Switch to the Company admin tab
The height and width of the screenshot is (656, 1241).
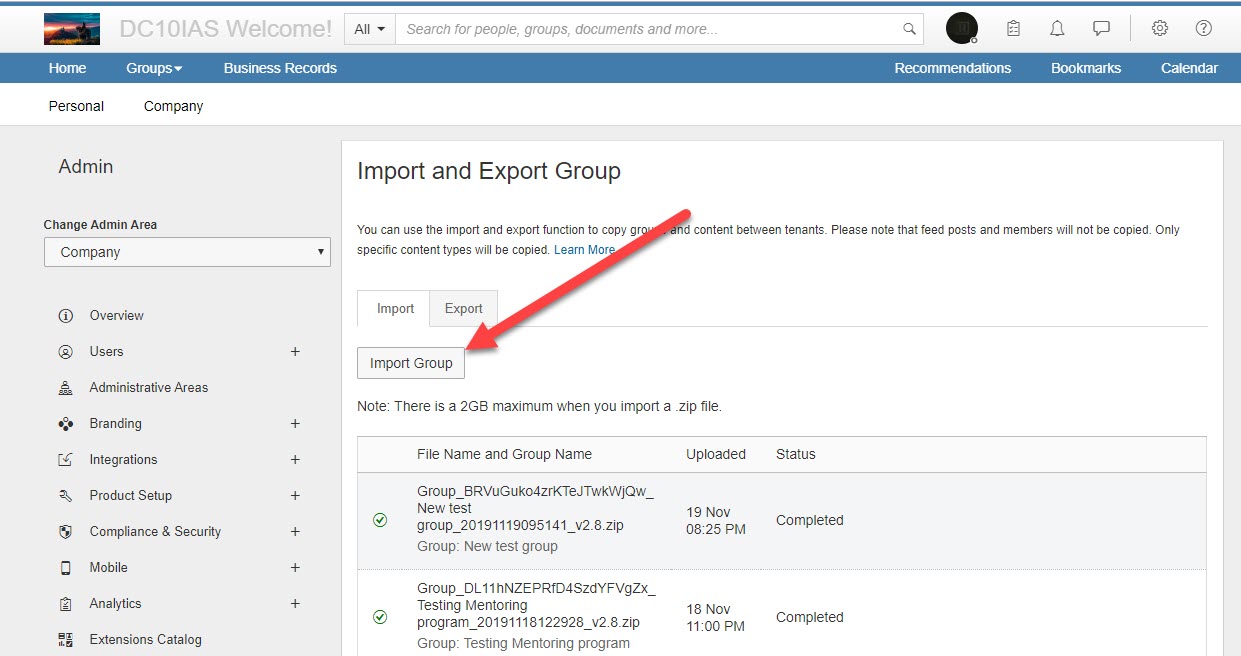click(x=173, y=106)
